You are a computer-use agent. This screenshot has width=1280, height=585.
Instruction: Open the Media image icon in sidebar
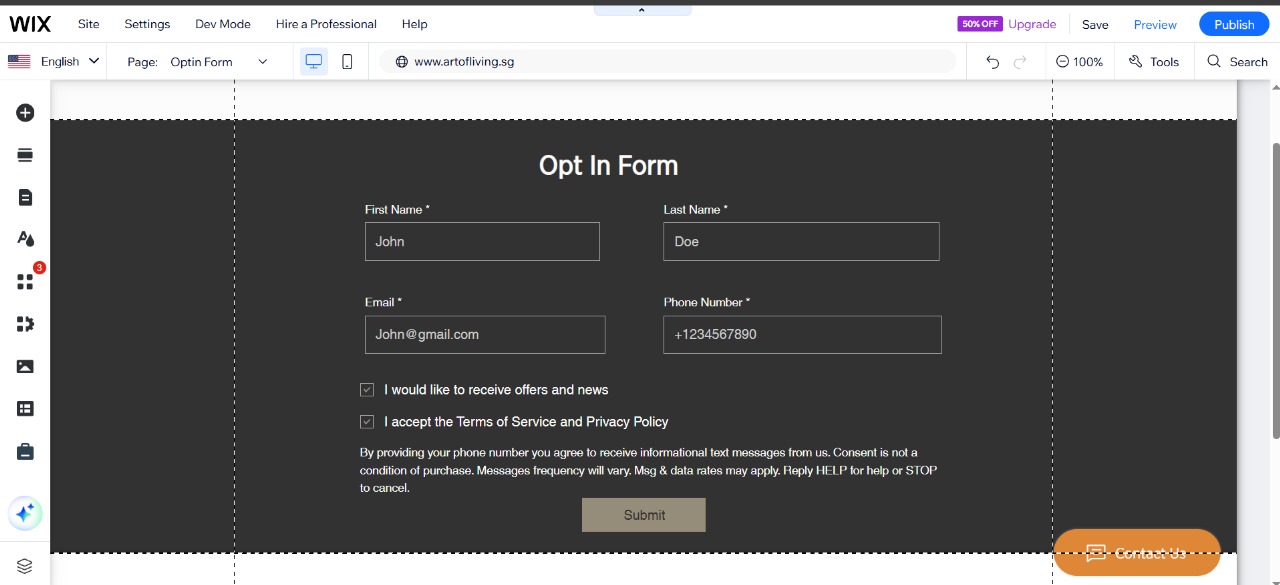(25, 366)
